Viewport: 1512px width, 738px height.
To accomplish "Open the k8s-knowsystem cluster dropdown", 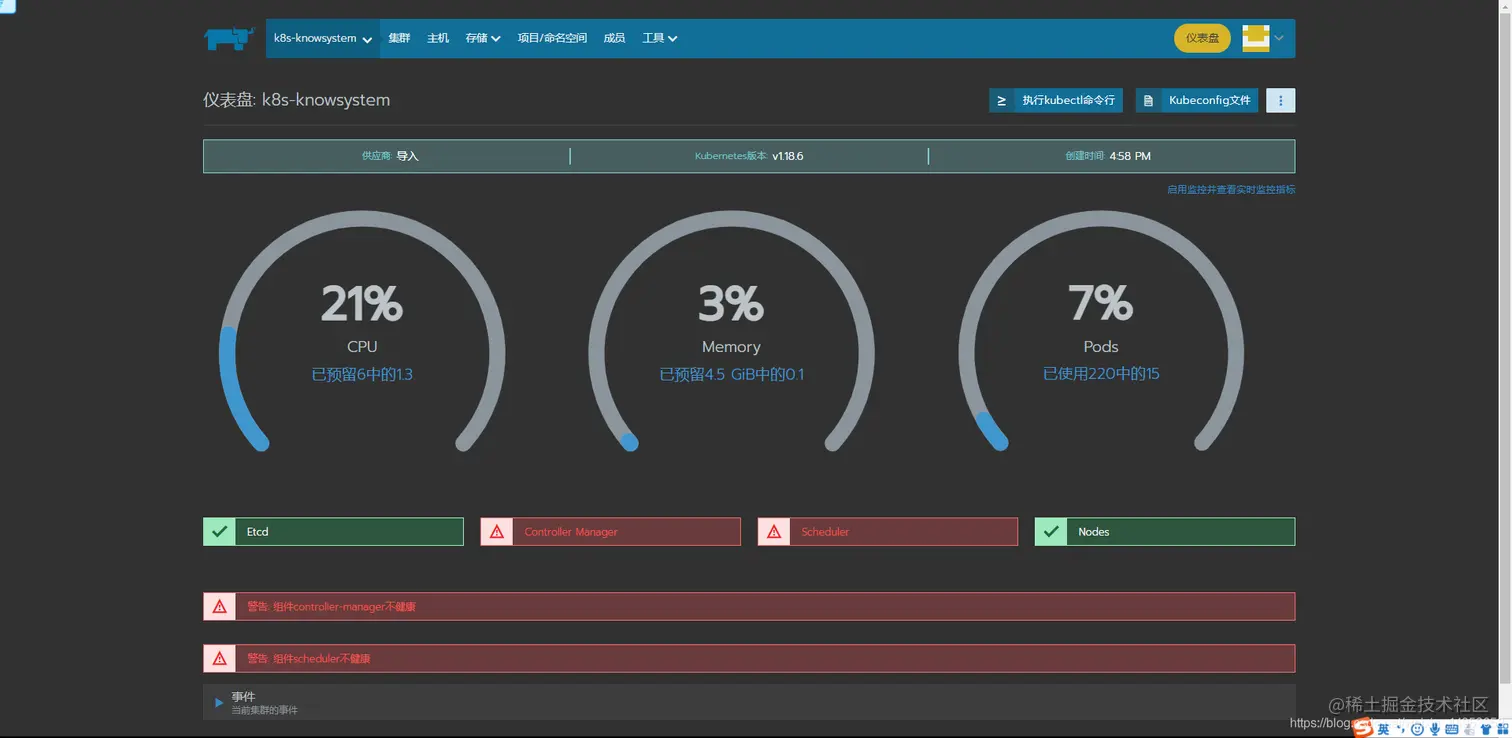I will click(x=323, y=38).
